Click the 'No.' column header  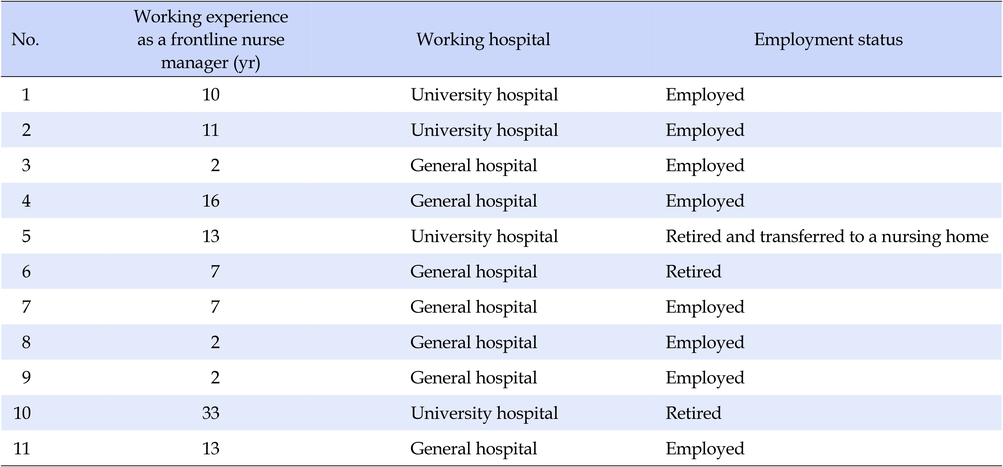[x=26, y=40]
